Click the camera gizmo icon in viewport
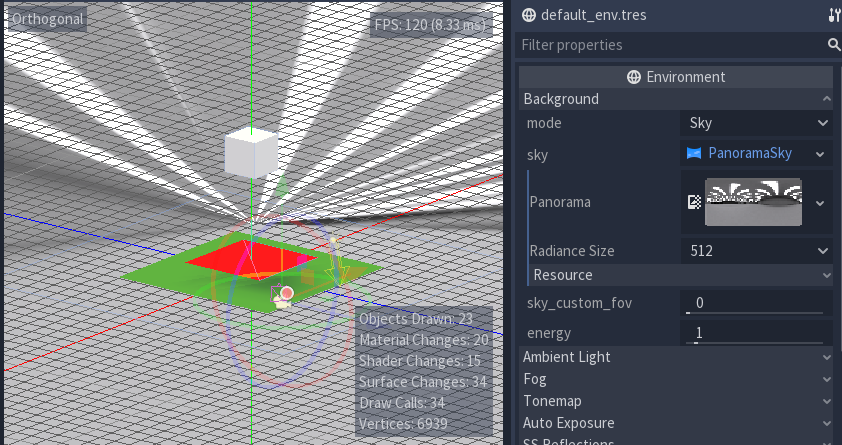 pos(282,302)
